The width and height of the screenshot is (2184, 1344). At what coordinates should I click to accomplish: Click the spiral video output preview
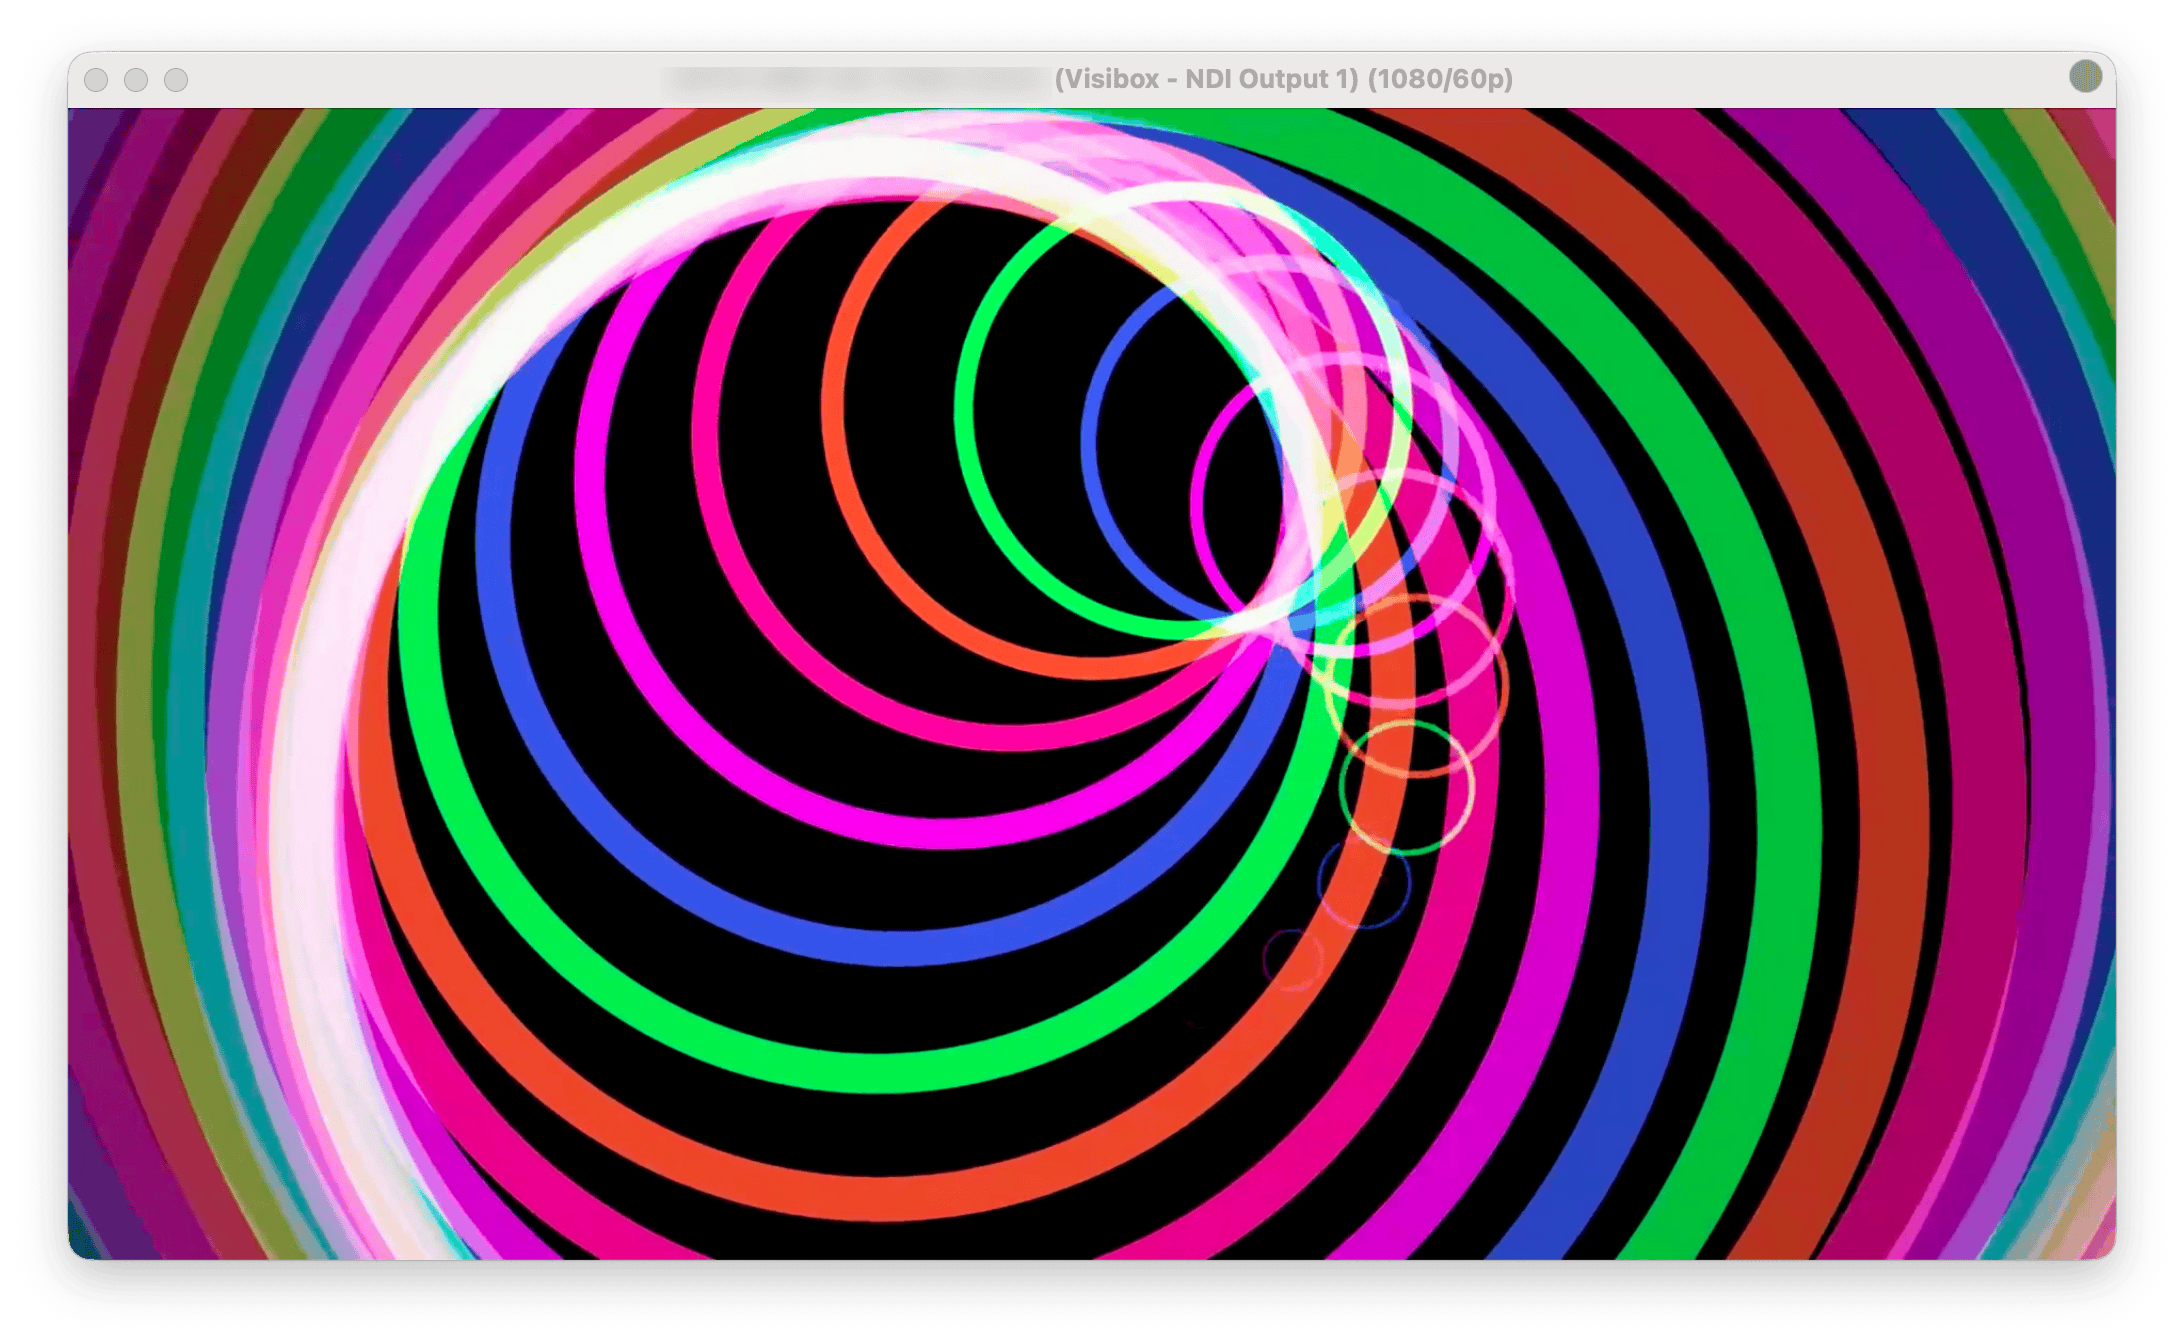pyautogui.click(x=1092, y=684)
